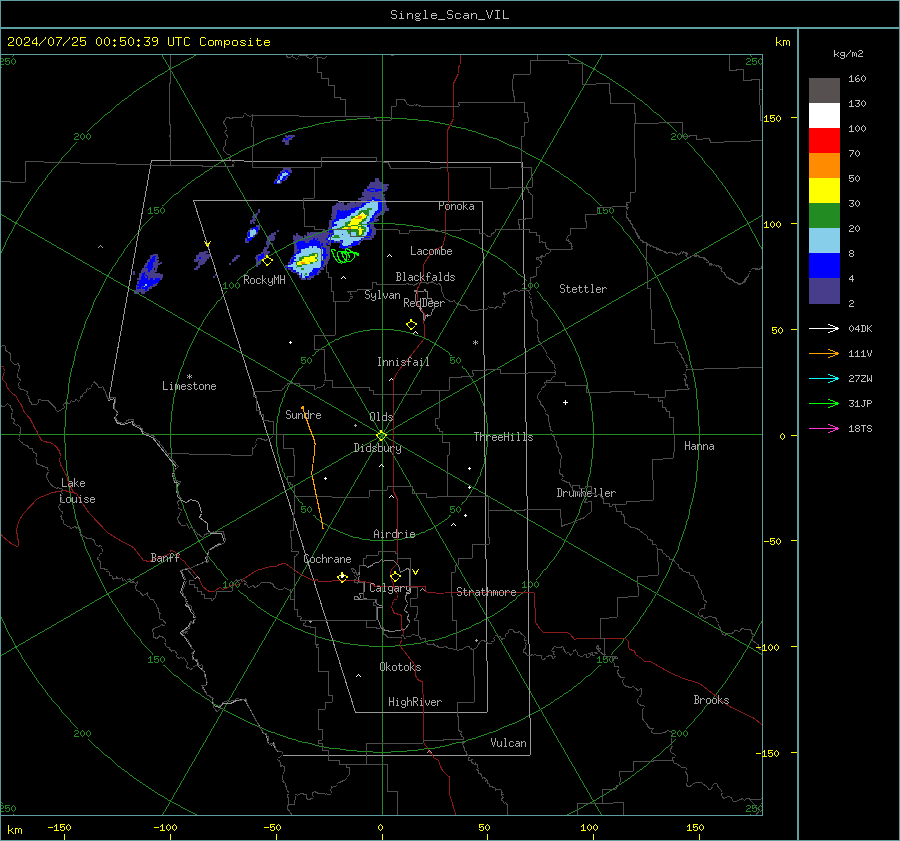Screen dimensions: 900x841
Task: Click the Vulcan city label
Action: (x=508, y=743)
